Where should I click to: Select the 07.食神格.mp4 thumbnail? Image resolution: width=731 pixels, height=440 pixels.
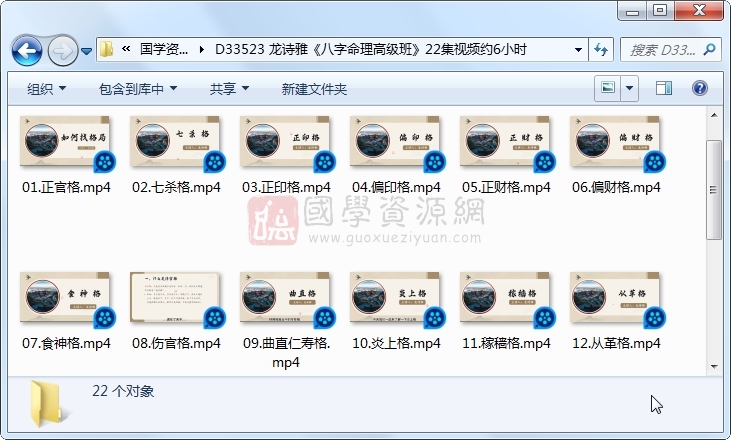tap(66, 298)
